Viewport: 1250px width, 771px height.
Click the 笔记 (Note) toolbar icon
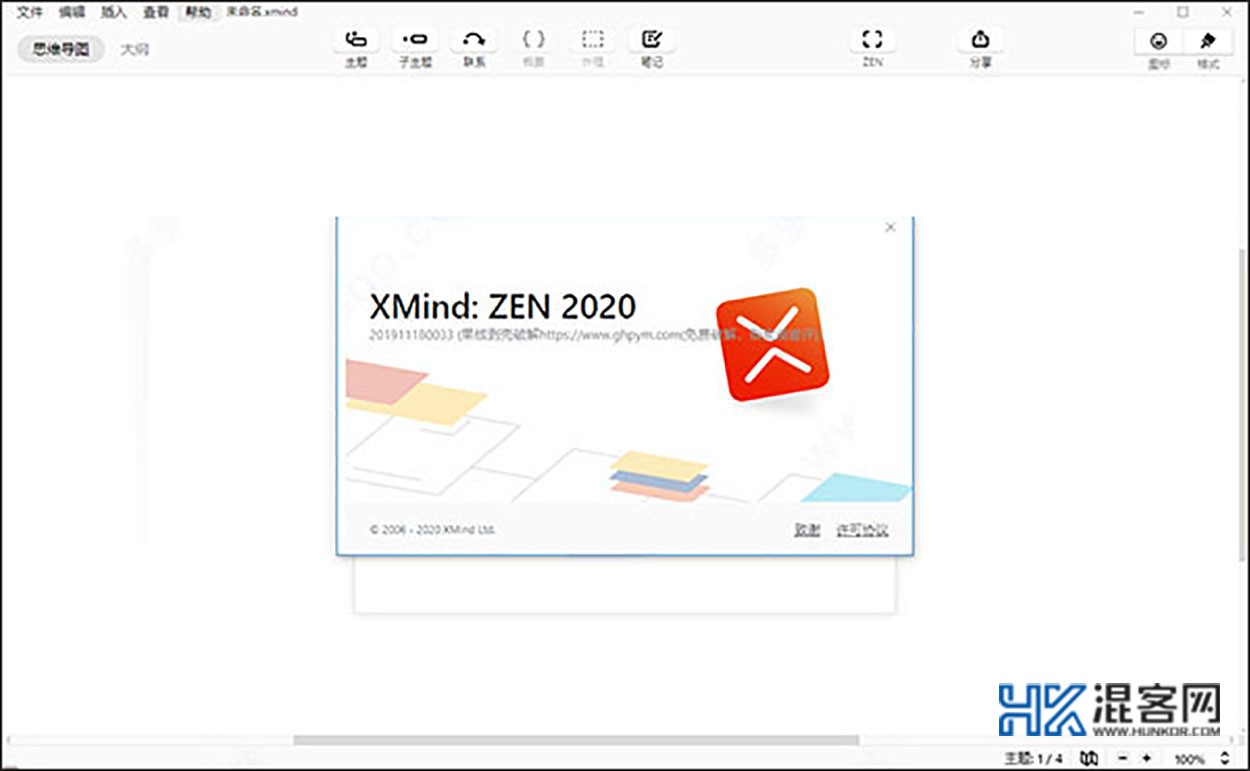[x=652, y=40]
